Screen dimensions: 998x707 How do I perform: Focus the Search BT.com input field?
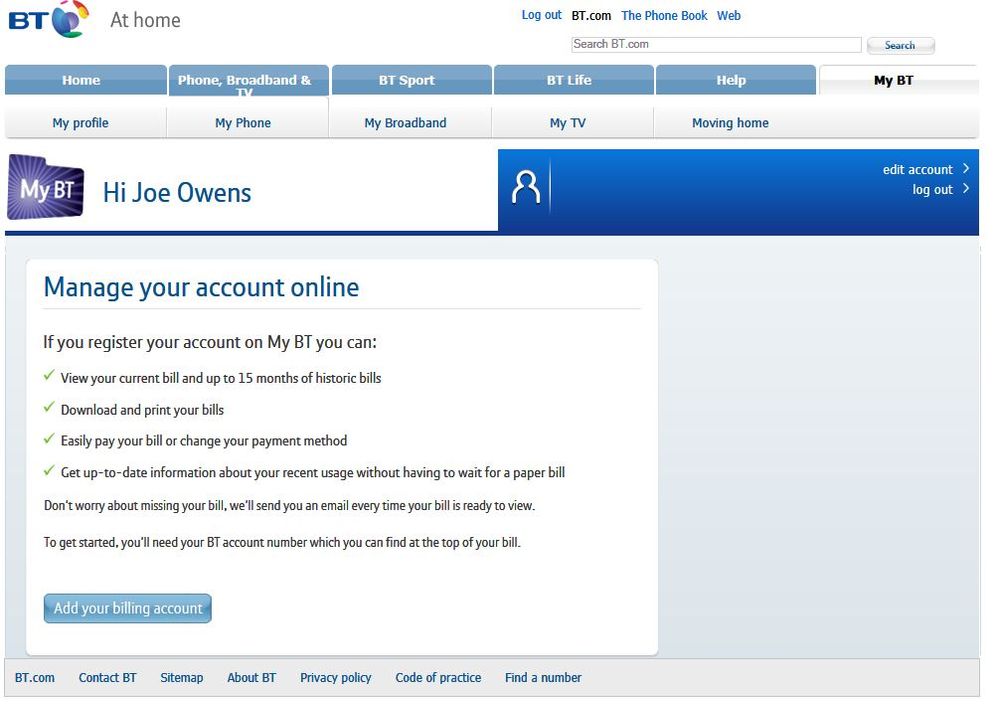point(715,45)
